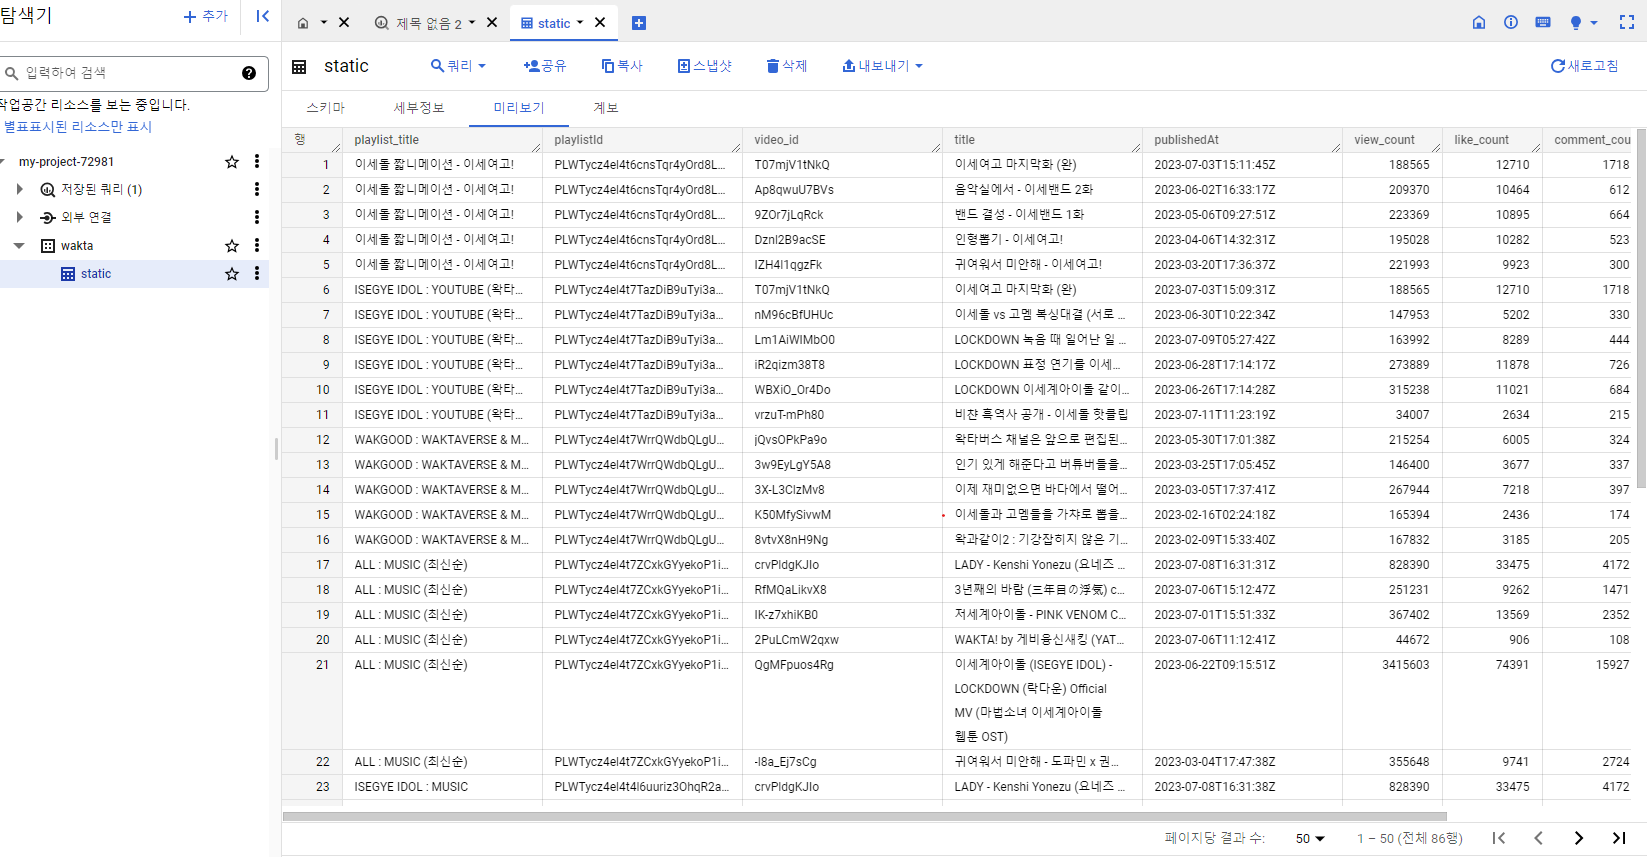Close the home tab

344,22
